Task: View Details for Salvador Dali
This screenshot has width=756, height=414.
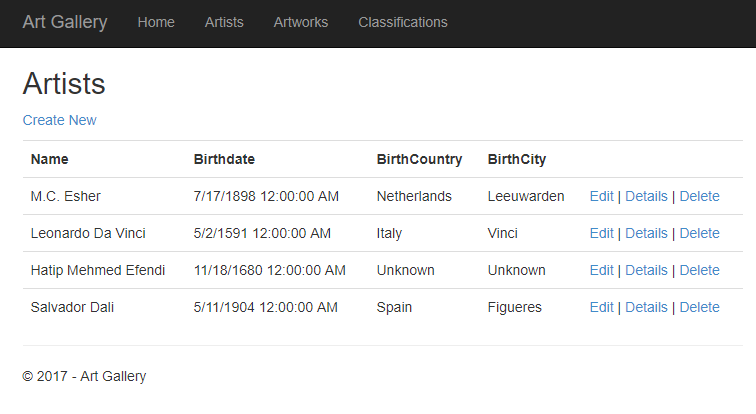Action: point(646,307)
